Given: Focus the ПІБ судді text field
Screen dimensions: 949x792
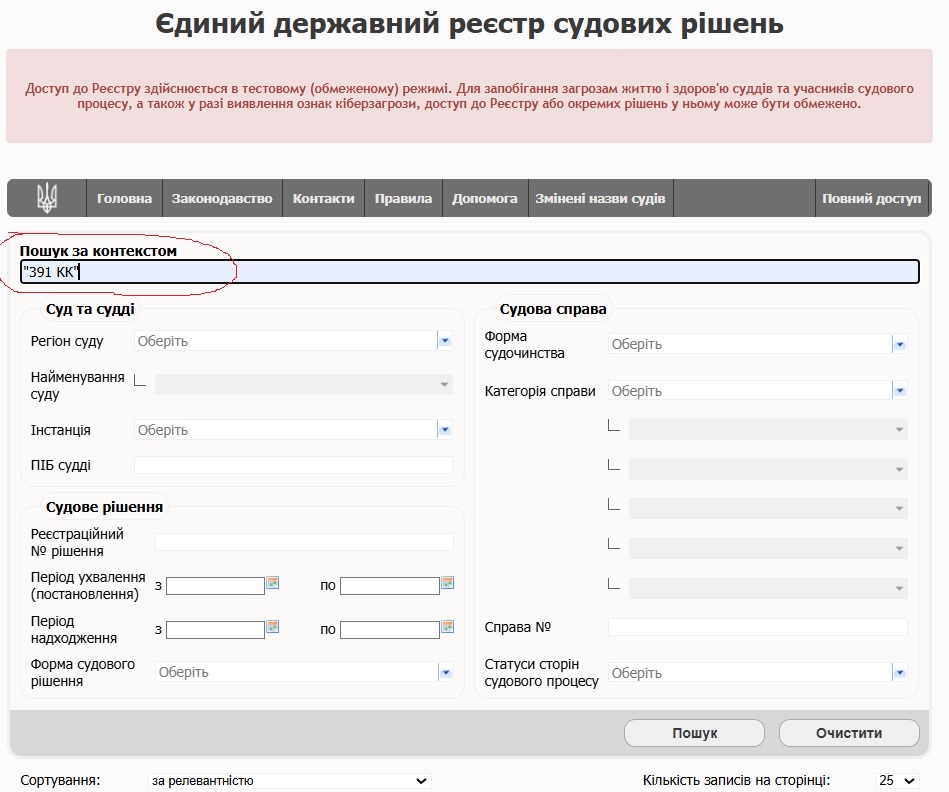Looking at the screenshot, I should [x=294, y=465].
